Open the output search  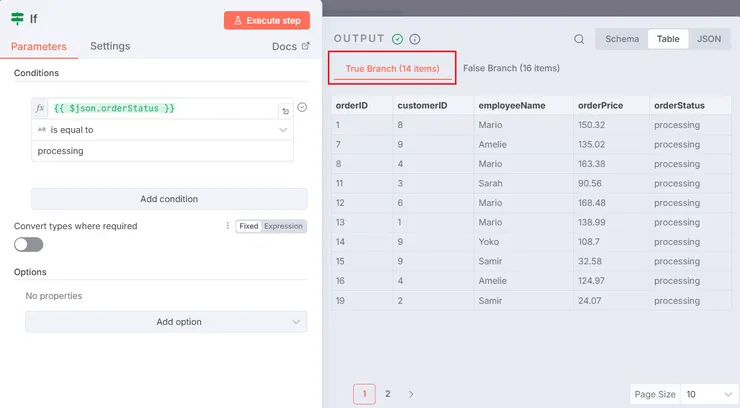(x=579, y=39)
